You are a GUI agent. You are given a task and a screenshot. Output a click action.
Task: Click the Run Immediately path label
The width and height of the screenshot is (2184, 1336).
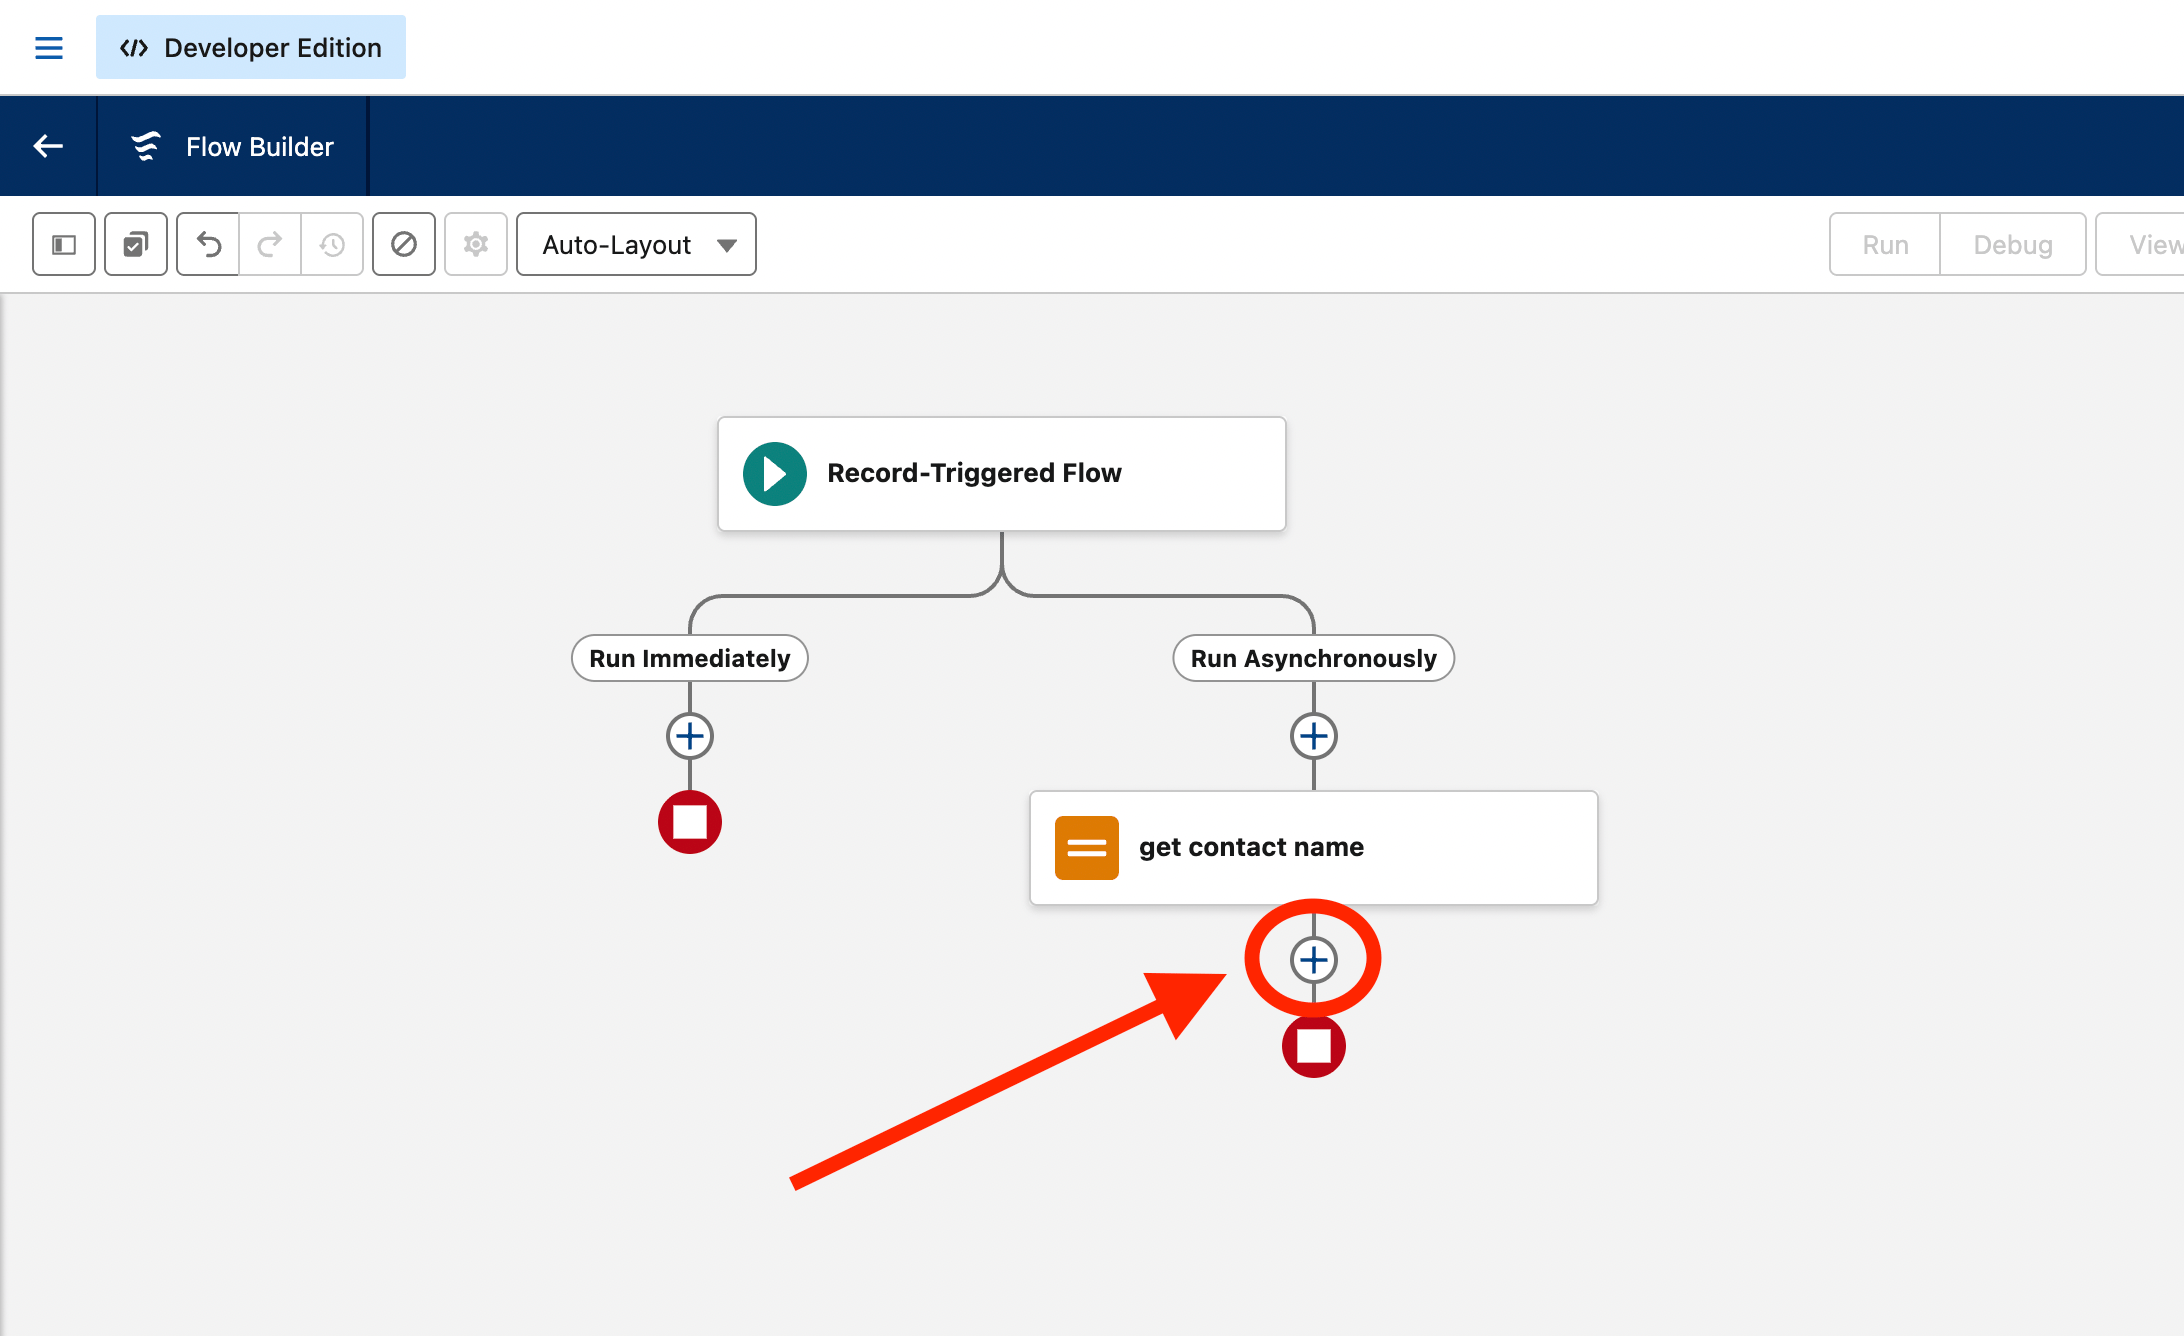pyautogui.click(x=690, y=658)
